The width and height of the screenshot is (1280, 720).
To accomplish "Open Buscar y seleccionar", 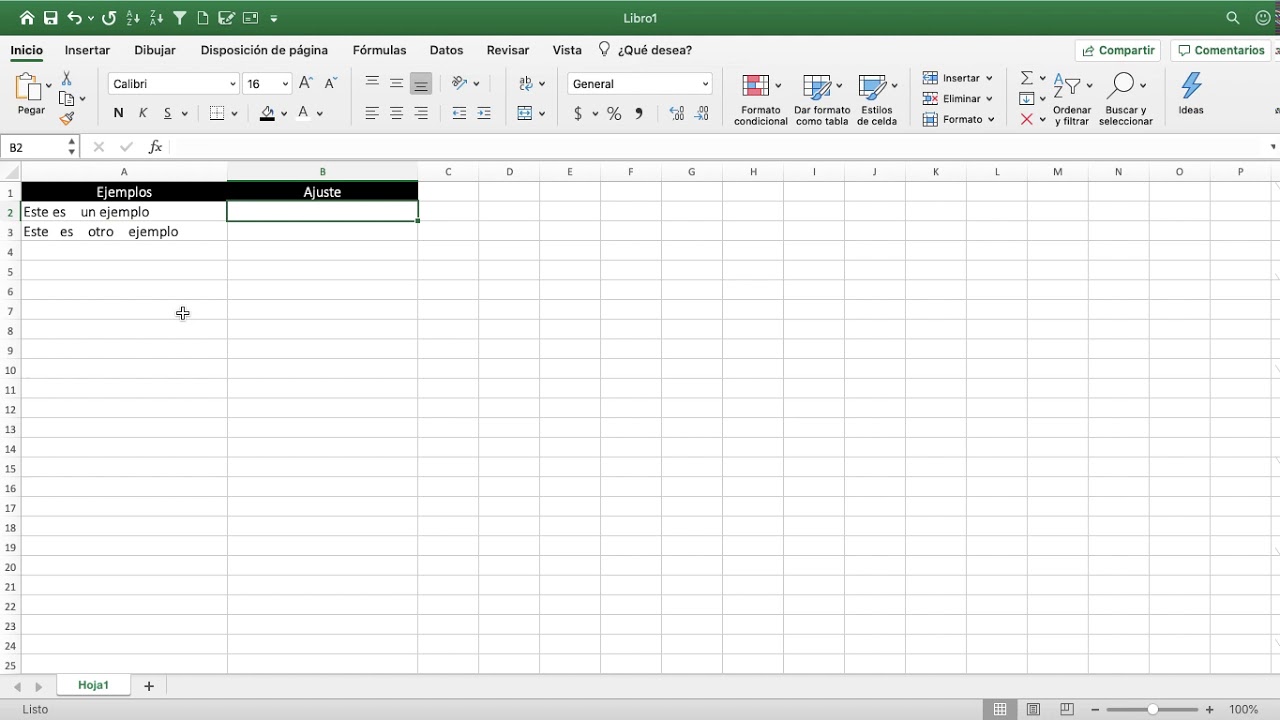I will (1126, 99).
